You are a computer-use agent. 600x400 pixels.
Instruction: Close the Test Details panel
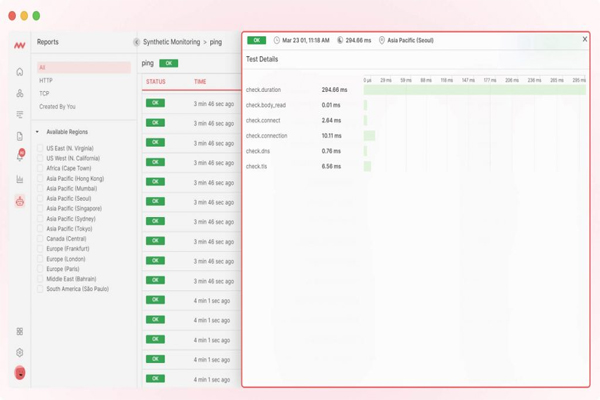[585, 39]
